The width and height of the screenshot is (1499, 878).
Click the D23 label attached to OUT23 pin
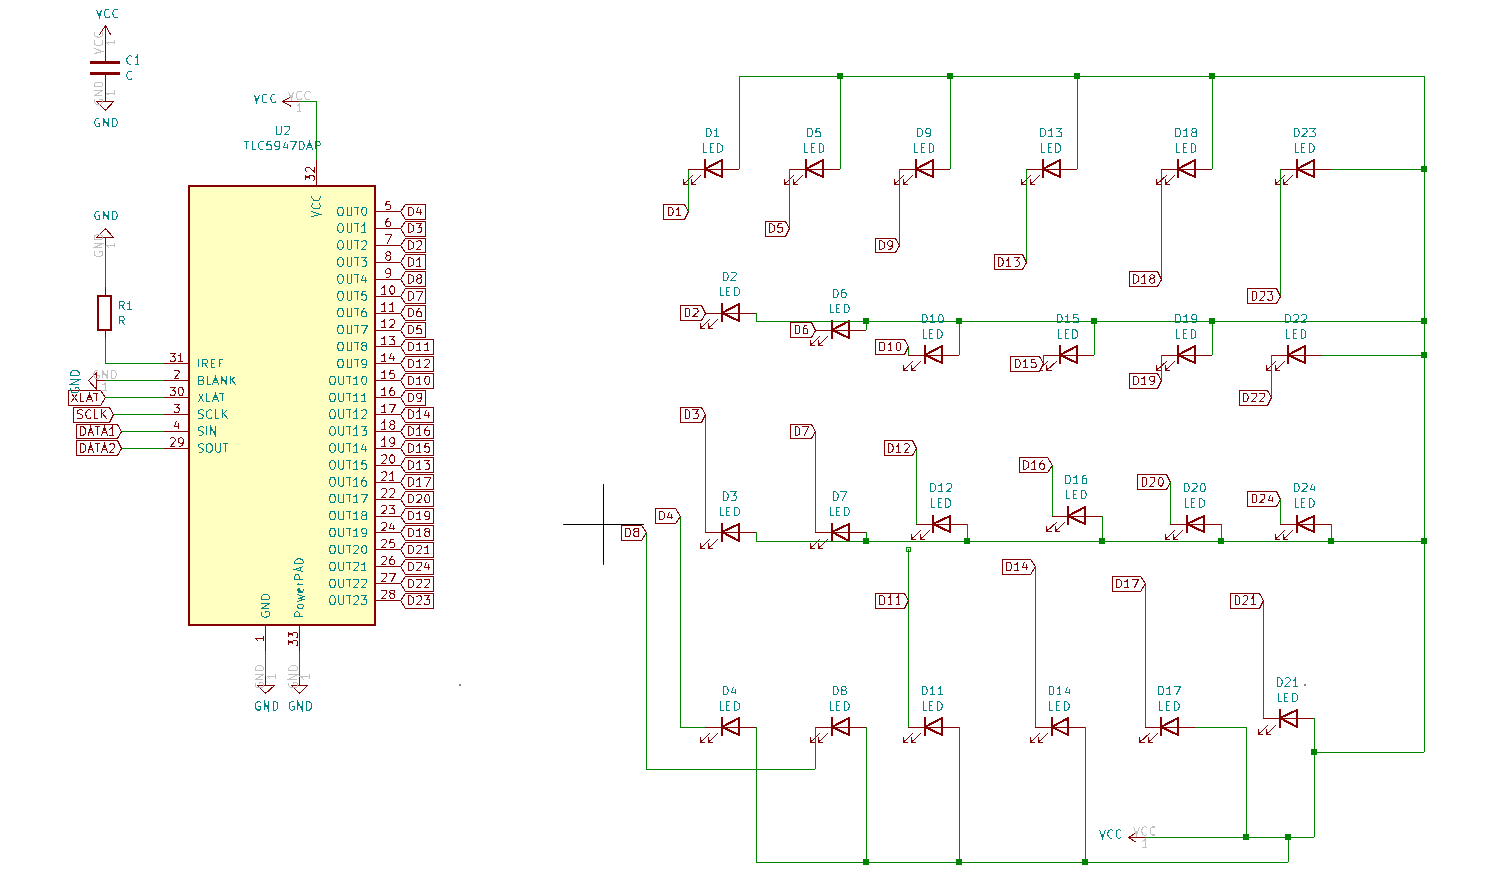click(418, 600)
